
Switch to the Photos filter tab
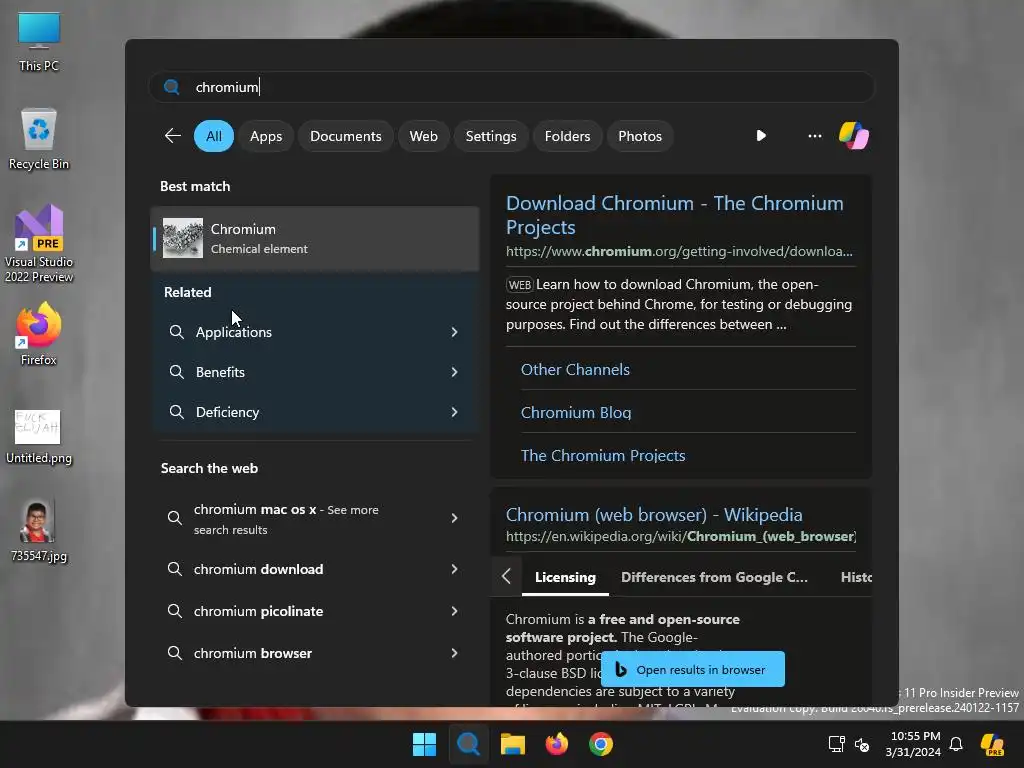(640, 136)
